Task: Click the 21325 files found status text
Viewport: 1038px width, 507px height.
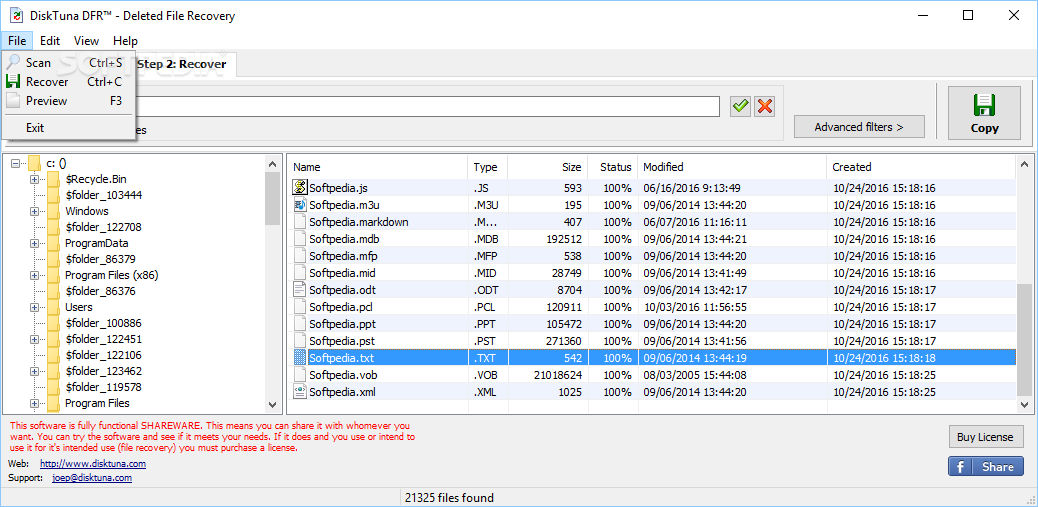Action: click(x=449, y=498)
